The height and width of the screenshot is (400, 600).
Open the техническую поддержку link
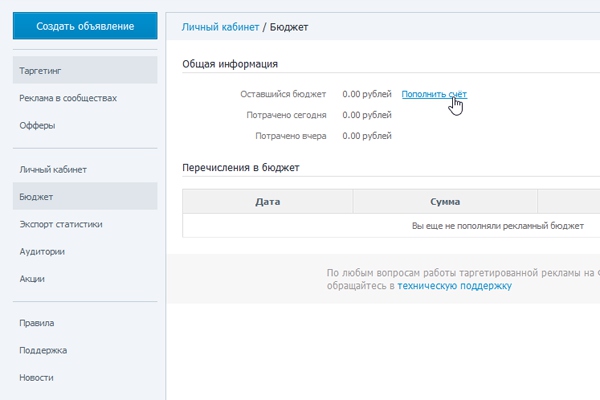coord(454,285)
